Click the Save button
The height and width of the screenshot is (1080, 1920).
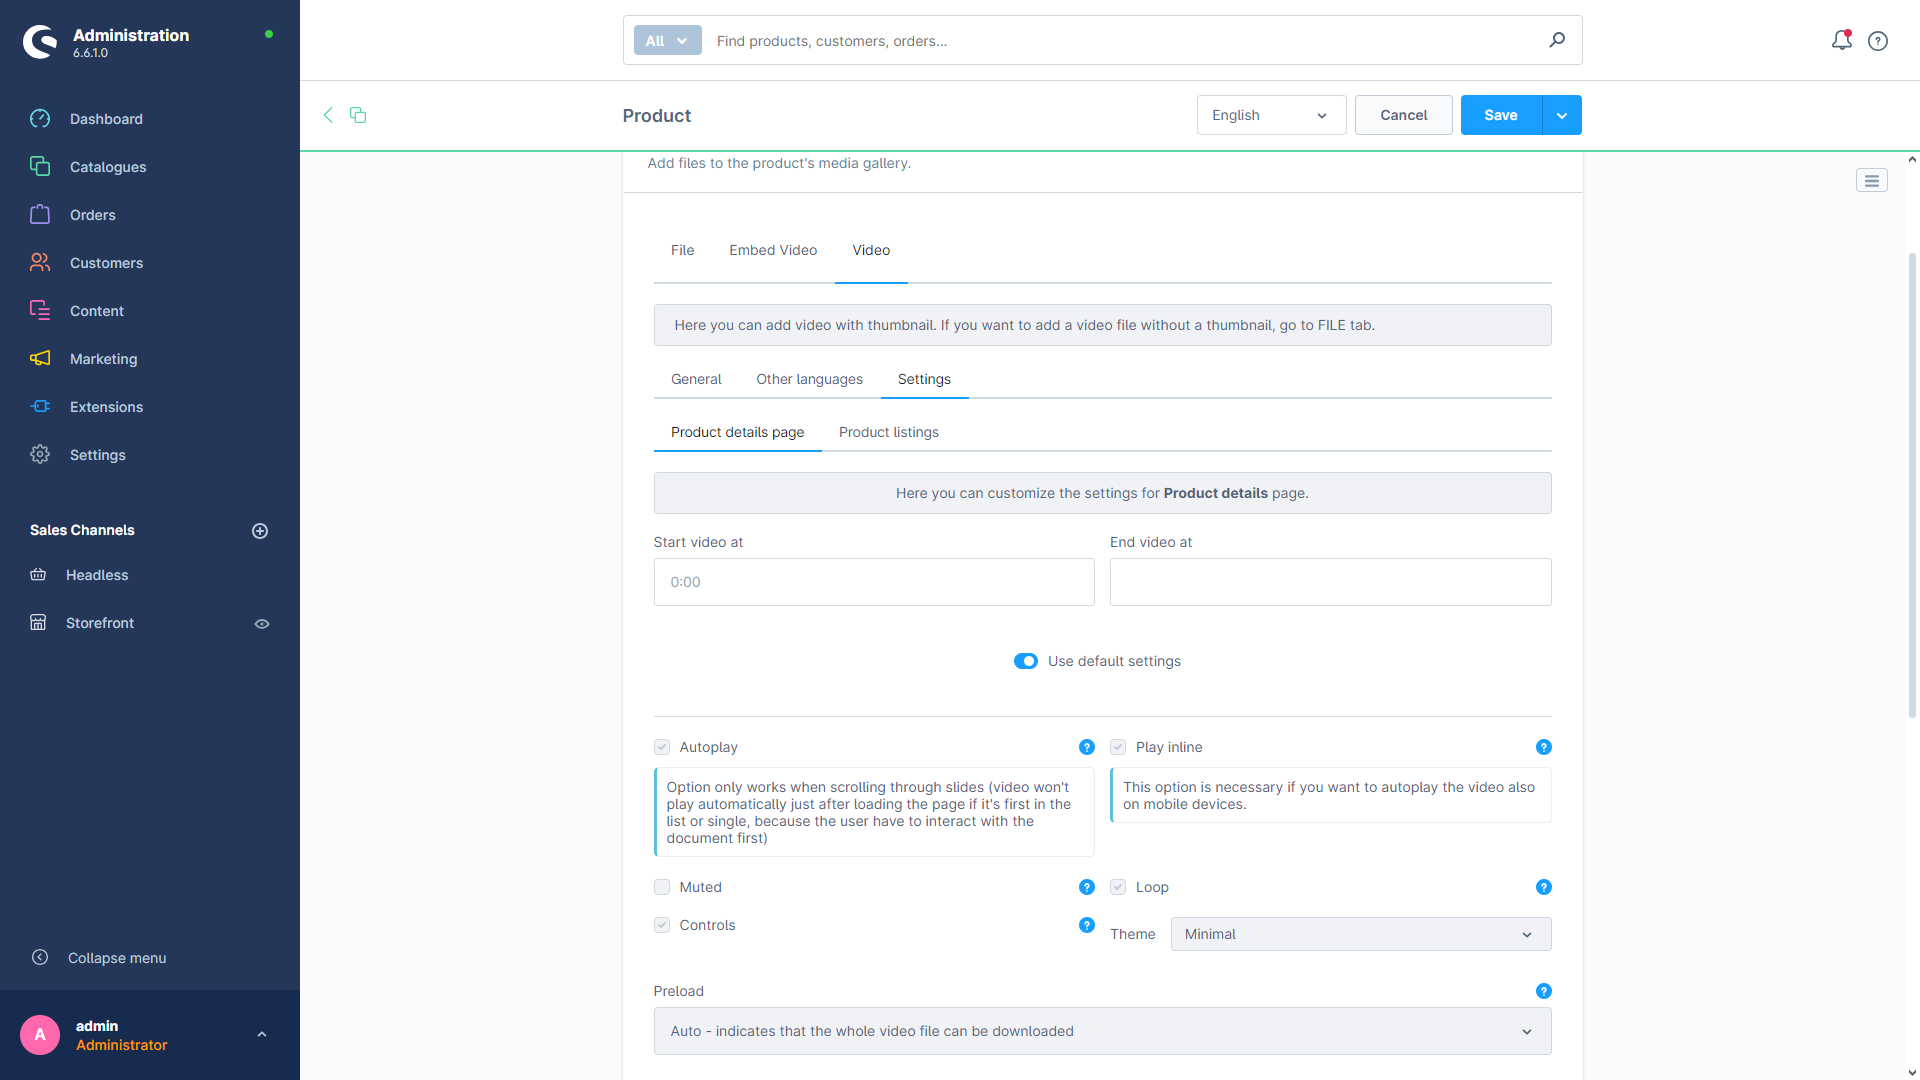[1502, 115]
